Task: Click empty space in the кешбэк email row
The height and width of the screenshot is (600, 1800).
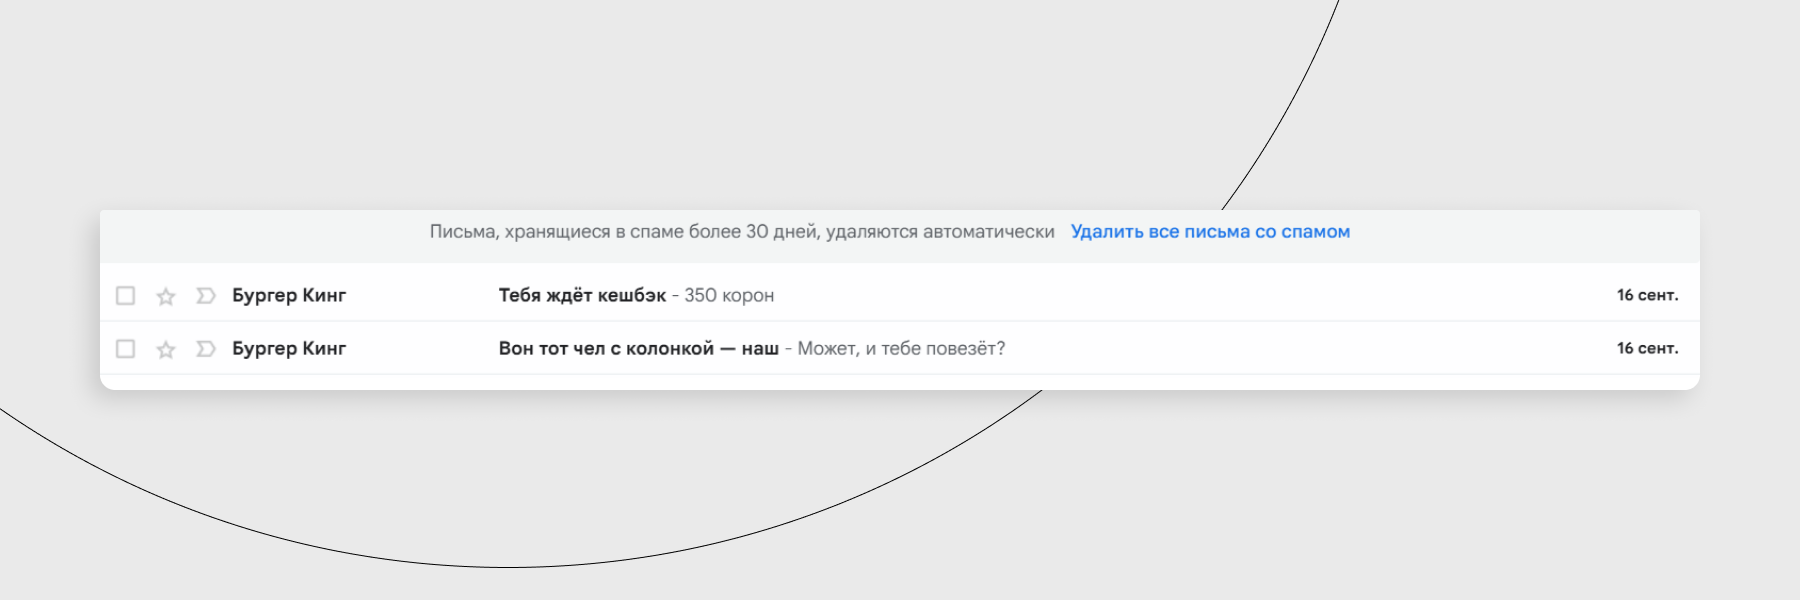Action: click(x=1200, y=295)
